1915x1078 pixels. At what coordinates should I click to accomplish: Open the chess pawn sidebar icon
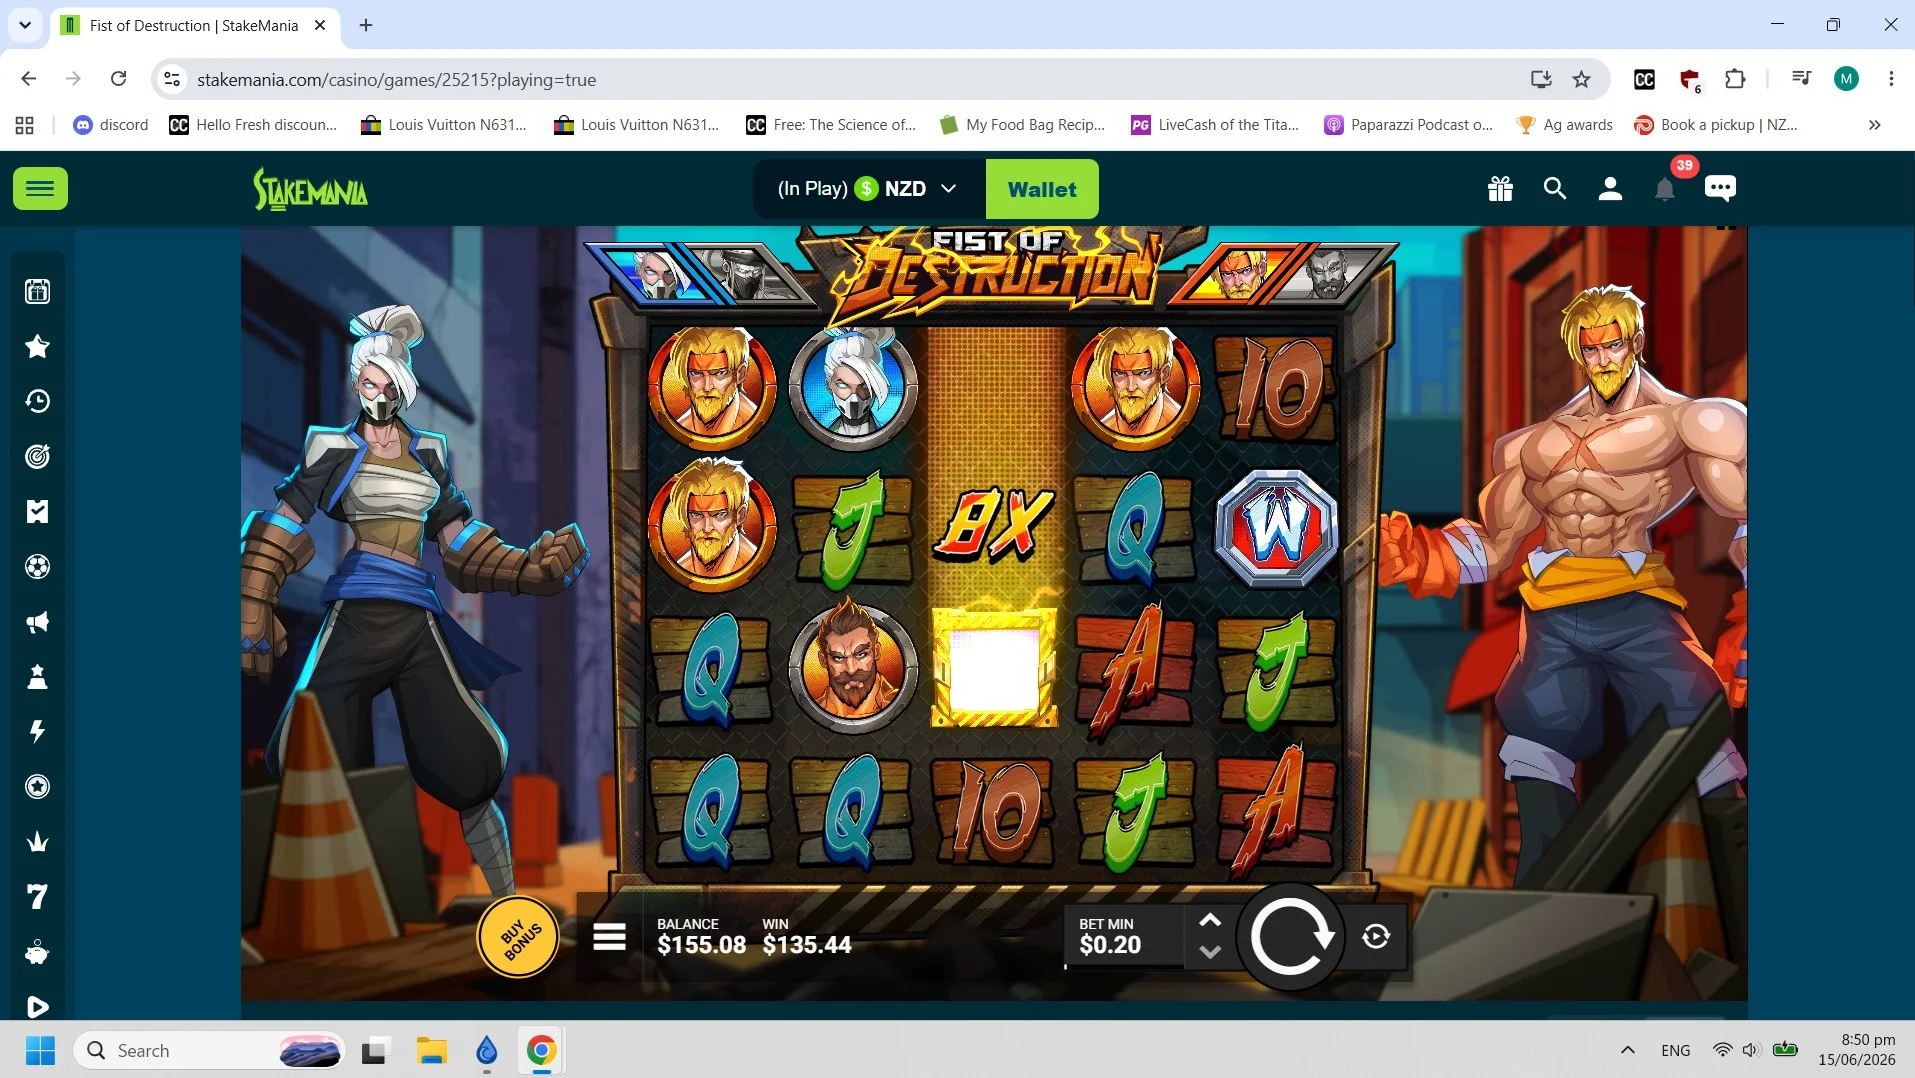pos(37,677)
